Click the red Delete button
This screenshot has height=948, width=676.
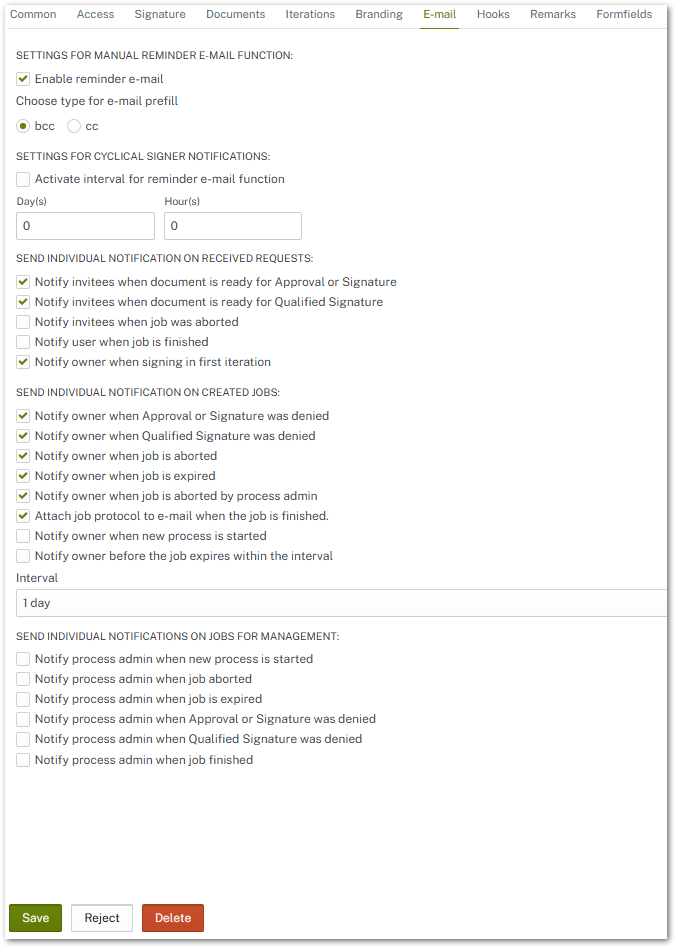tap(173, 918)
